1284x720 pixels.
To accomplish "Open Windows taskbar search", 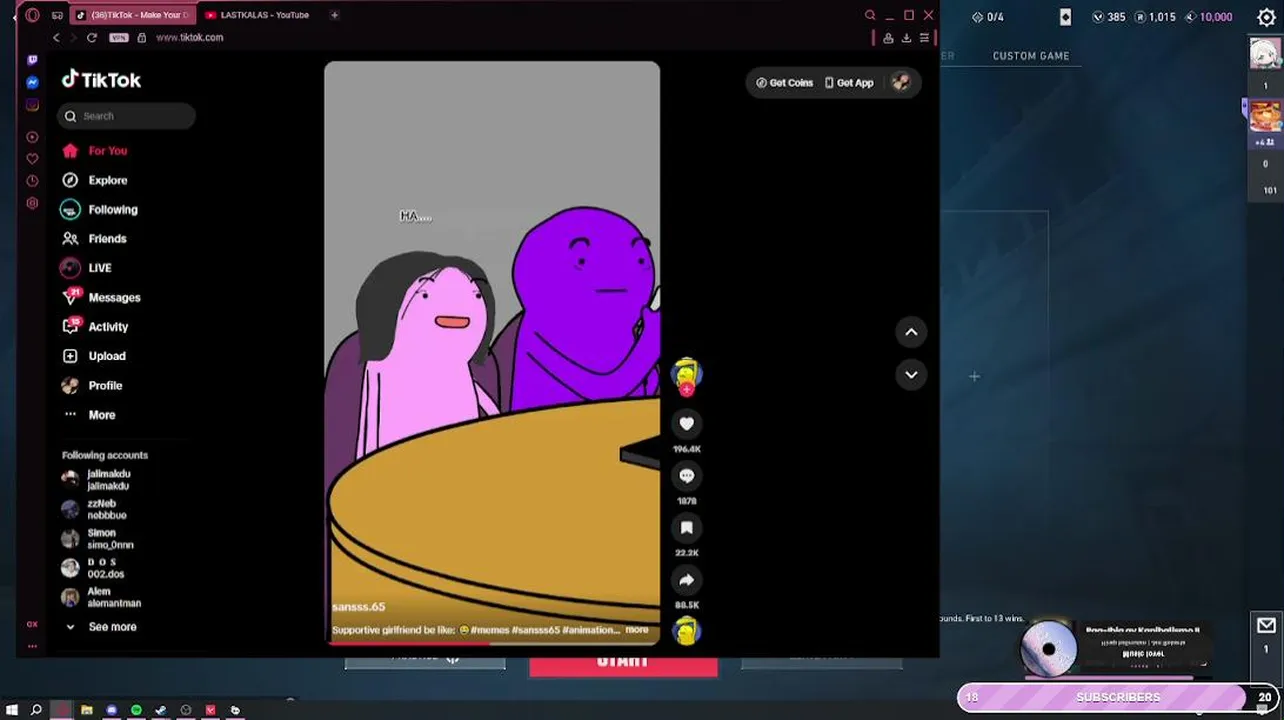I will pyautogui.click(x=36, y=710).
